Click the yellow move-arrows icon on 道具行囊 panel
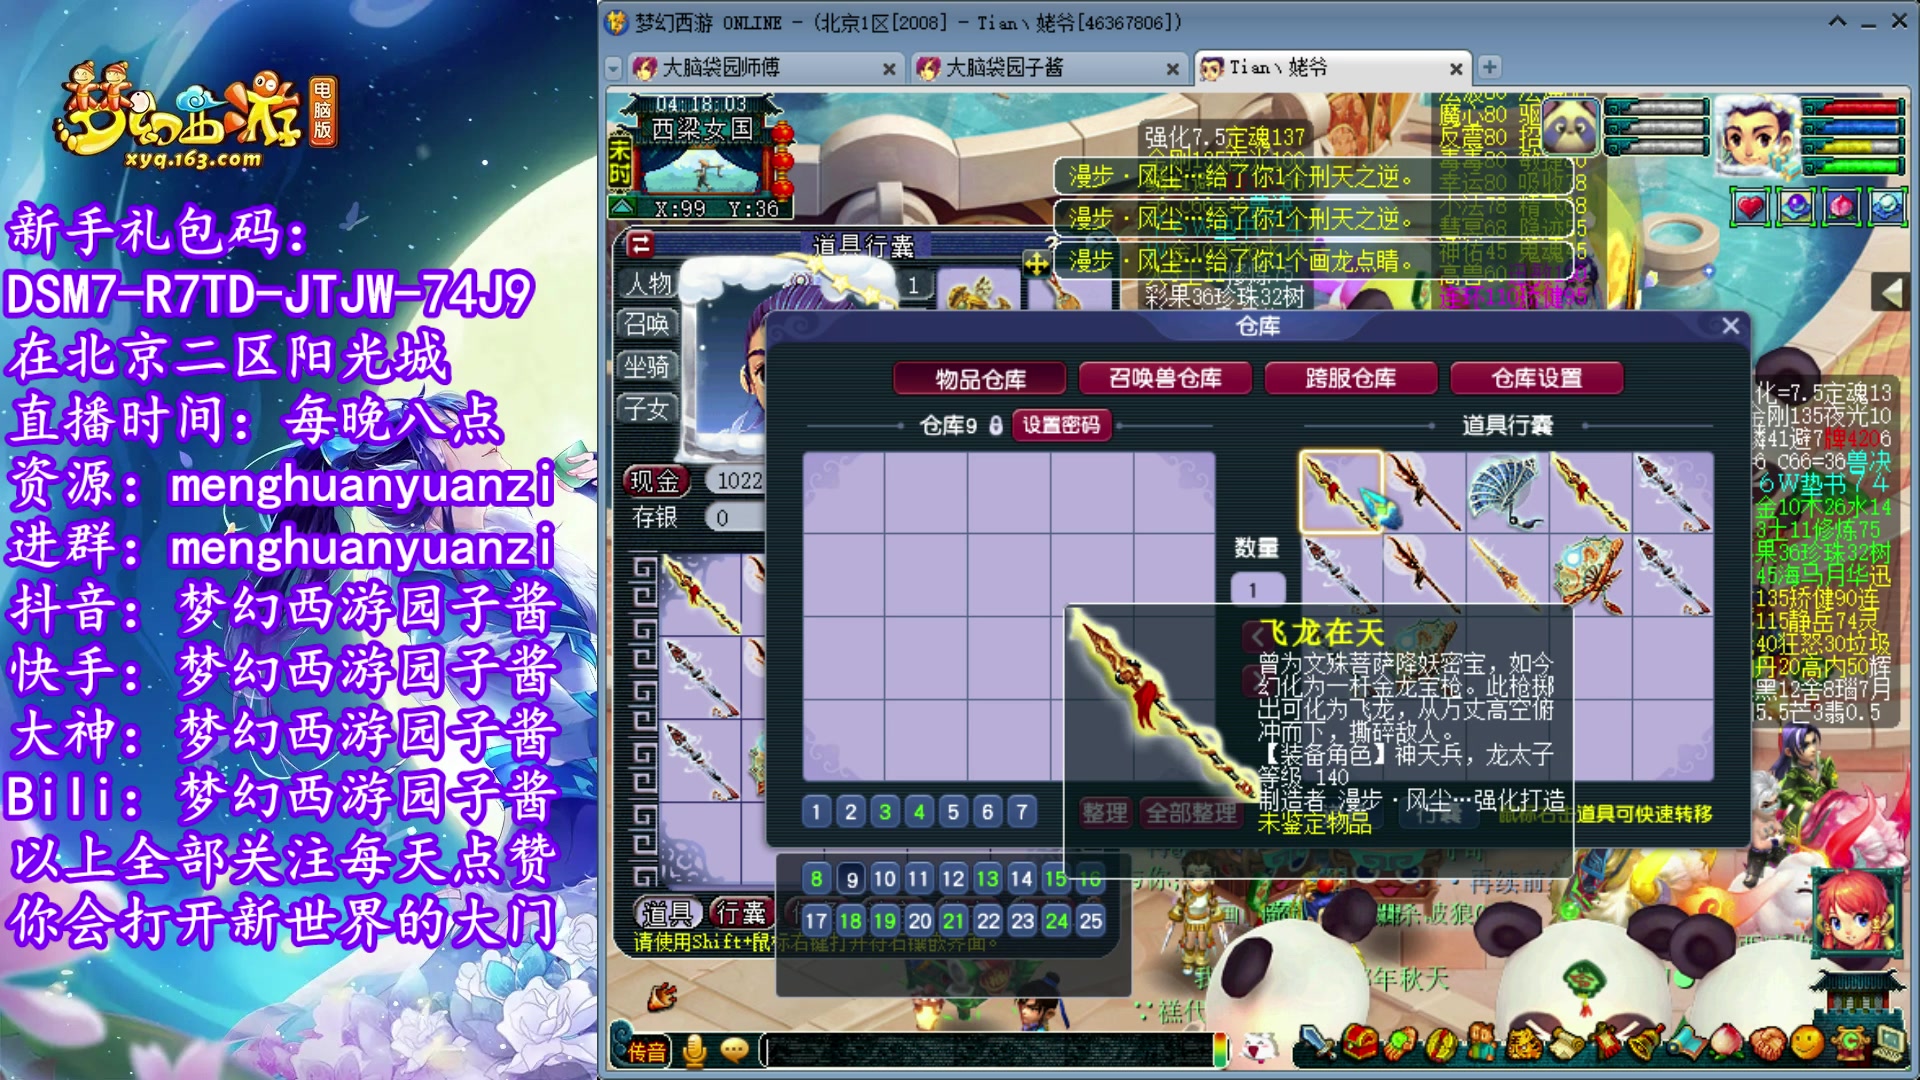The height and width of the screenshot is (1080, 1920). pos(1036,264)
